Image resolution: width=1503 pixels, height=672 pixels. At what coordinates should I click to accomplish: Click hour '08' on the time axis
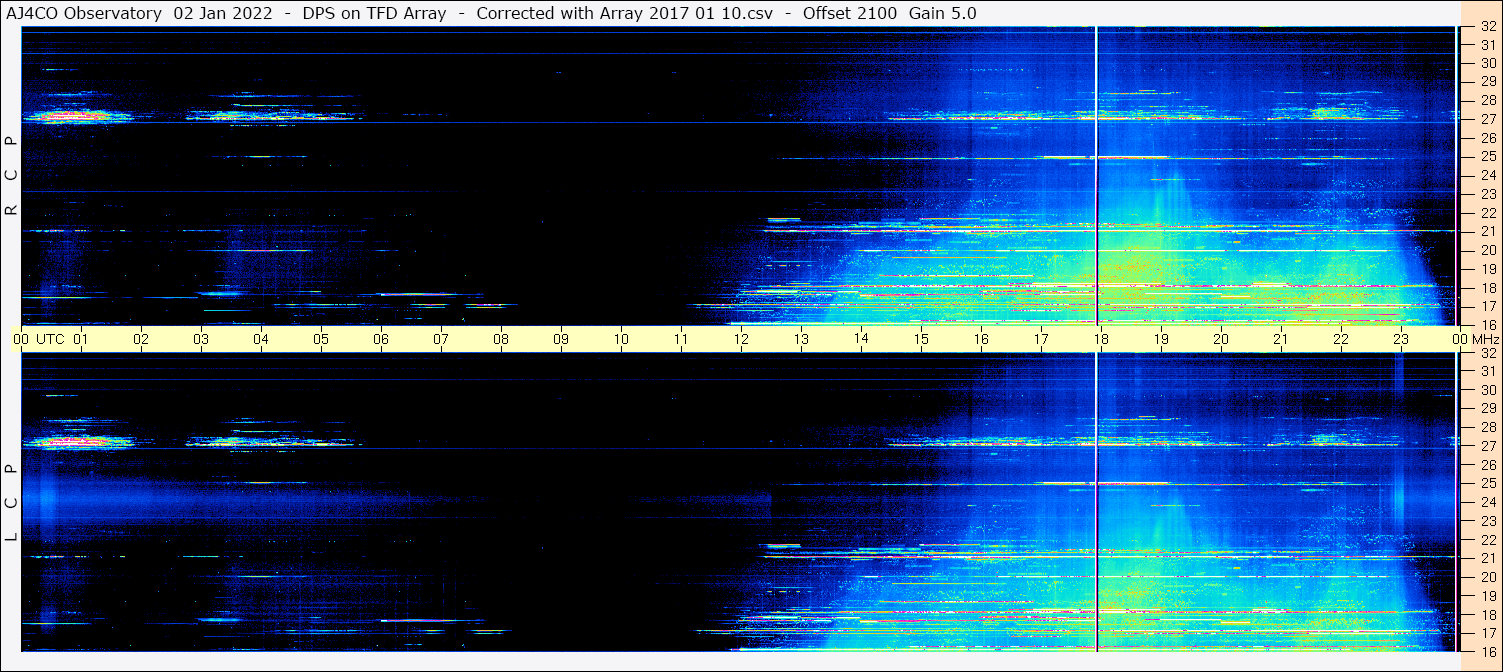[x=501, y=339]
